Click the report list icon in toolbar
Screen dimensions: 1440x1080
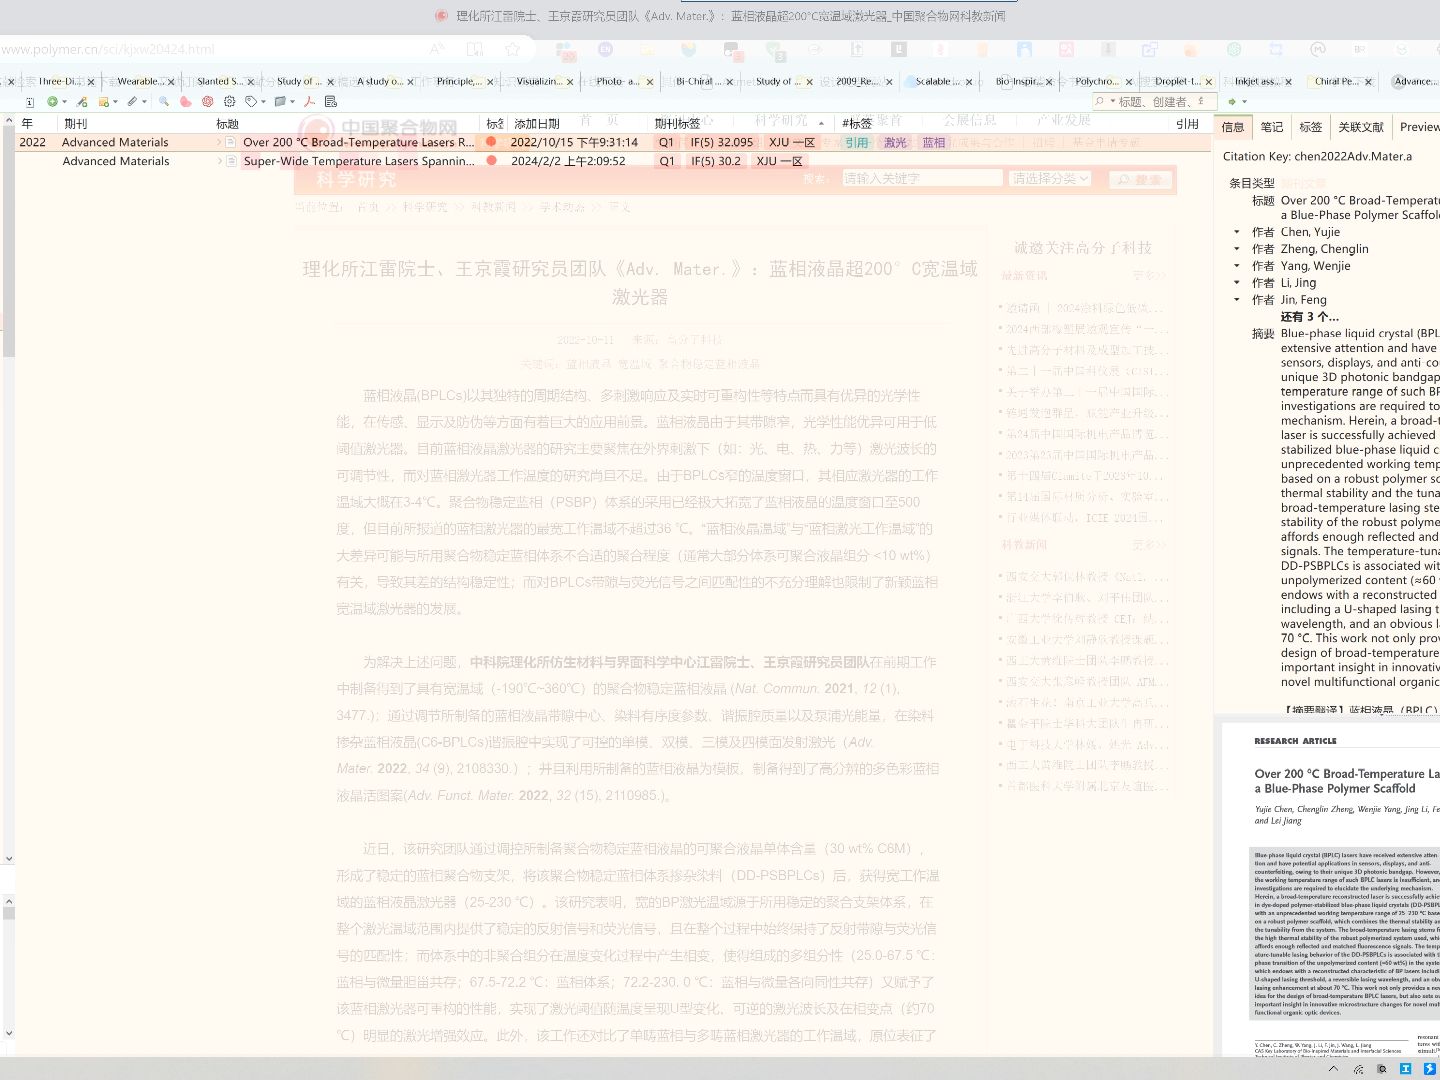point(331,101)
